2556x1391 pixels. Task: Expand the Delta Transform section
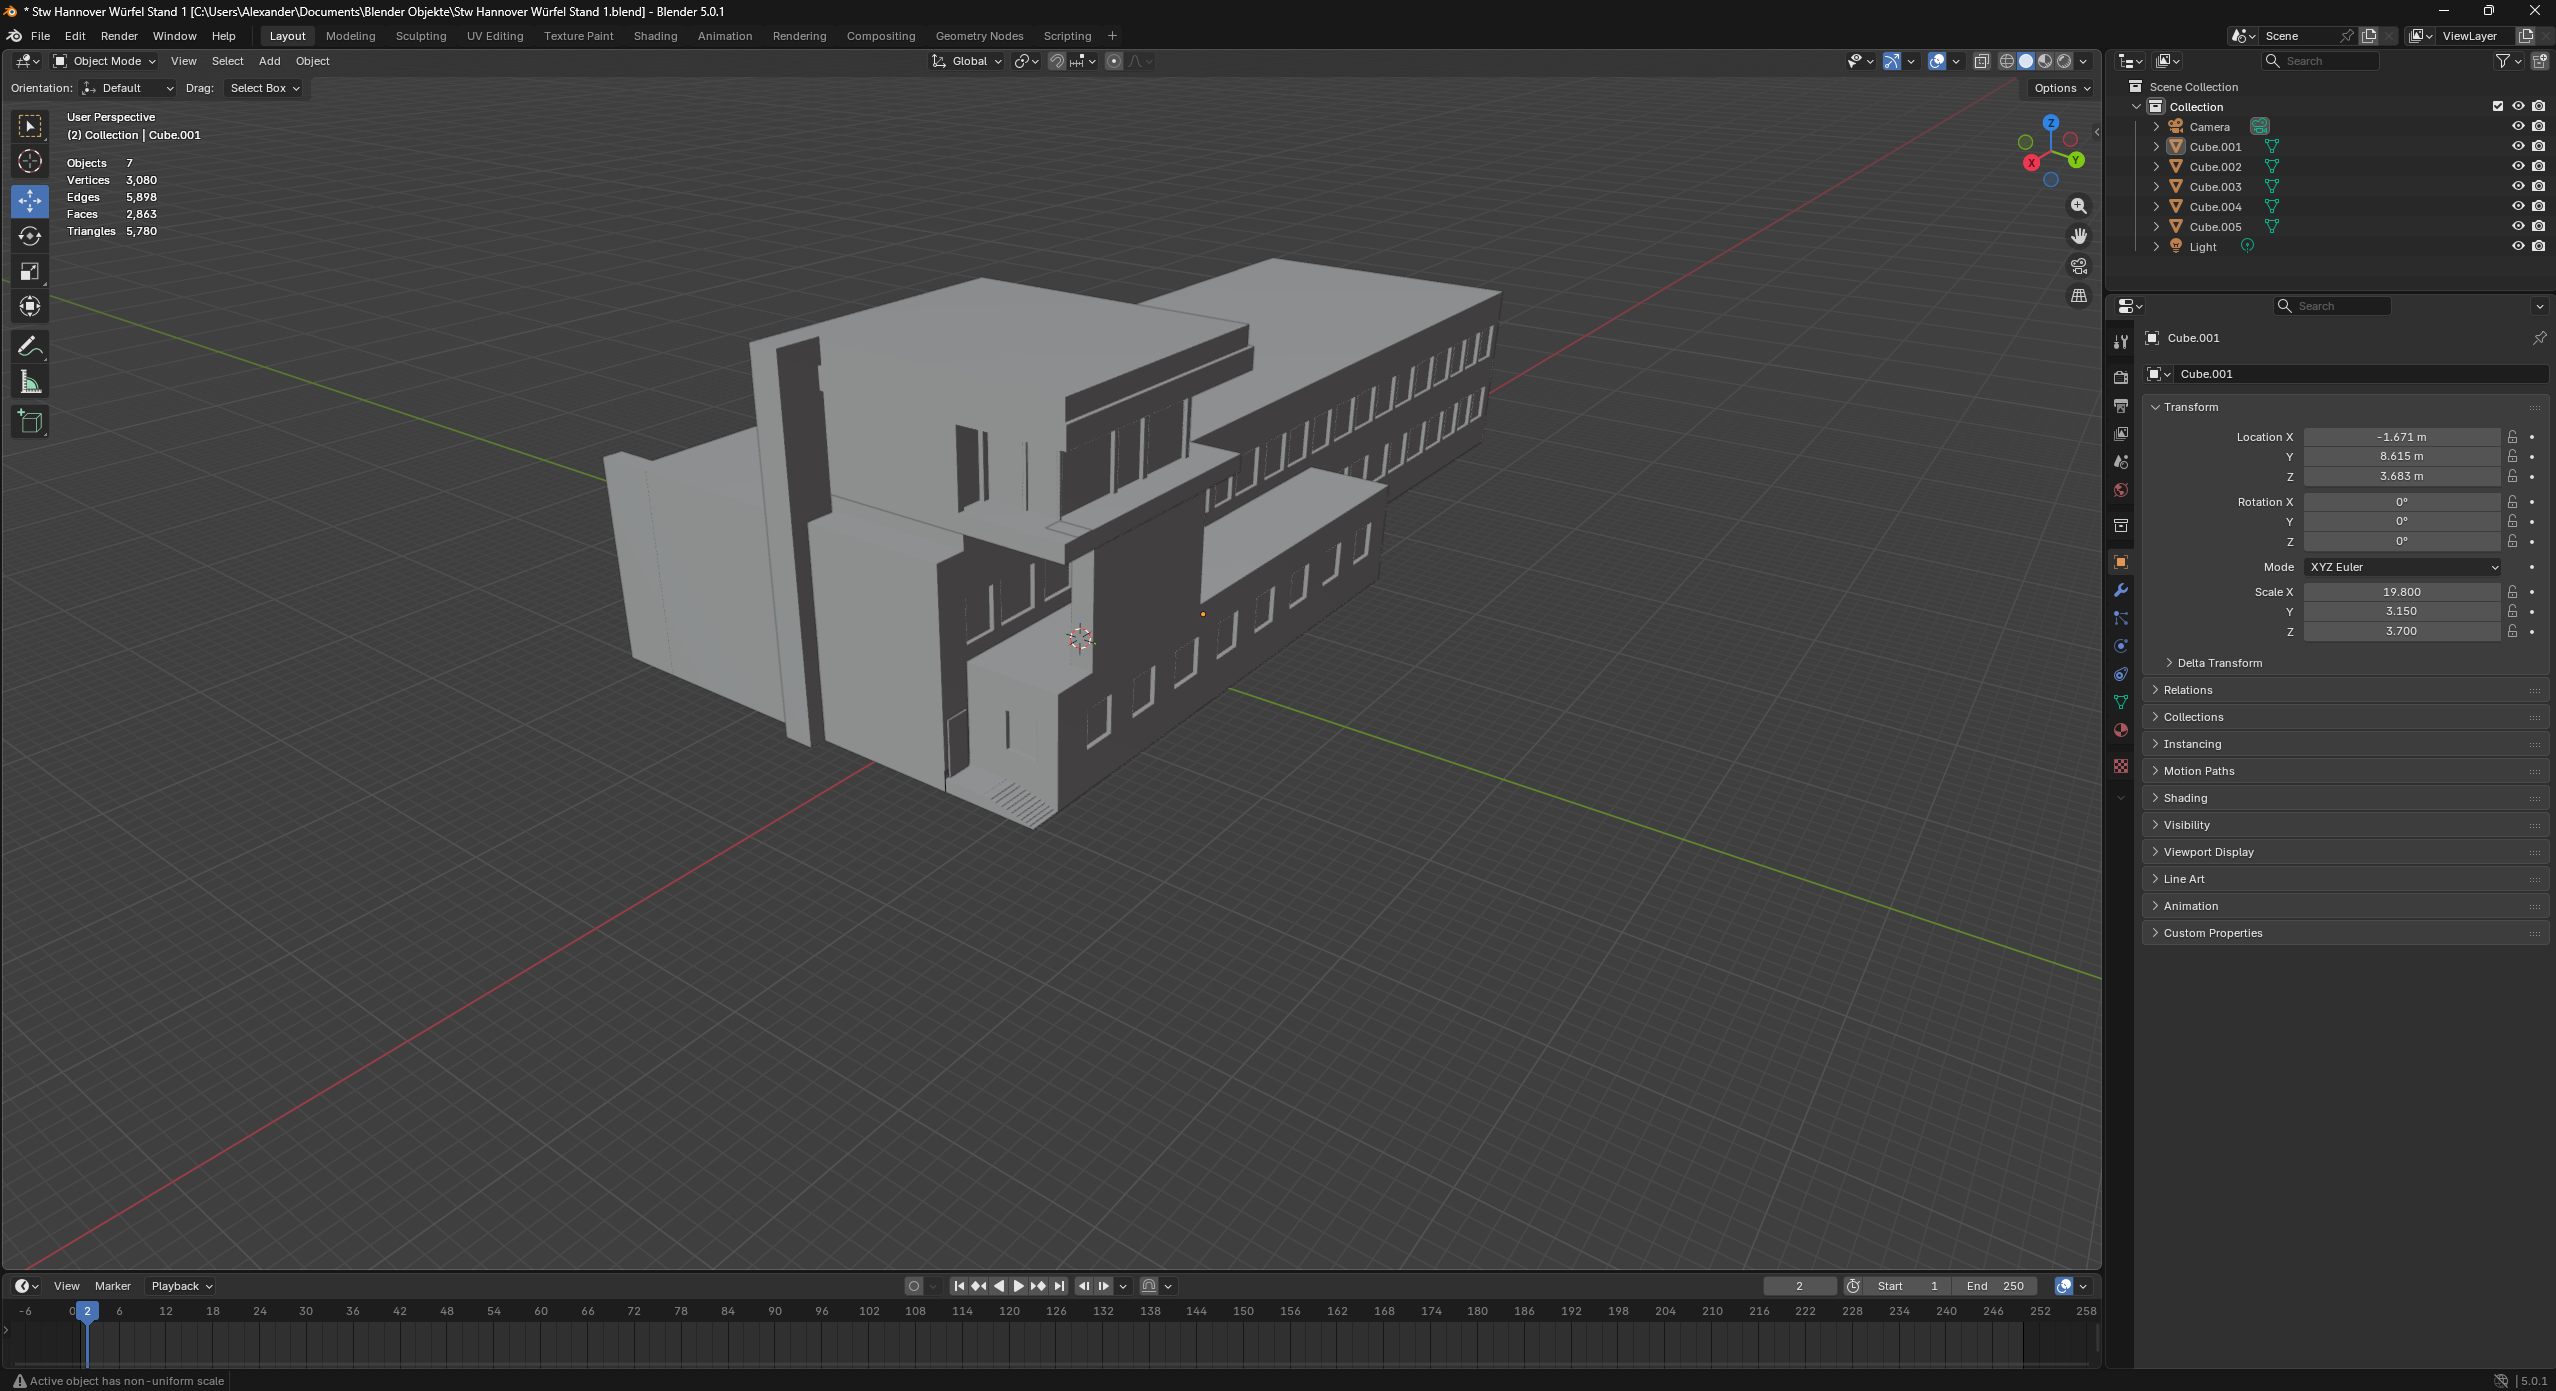tap(2219, 663)
